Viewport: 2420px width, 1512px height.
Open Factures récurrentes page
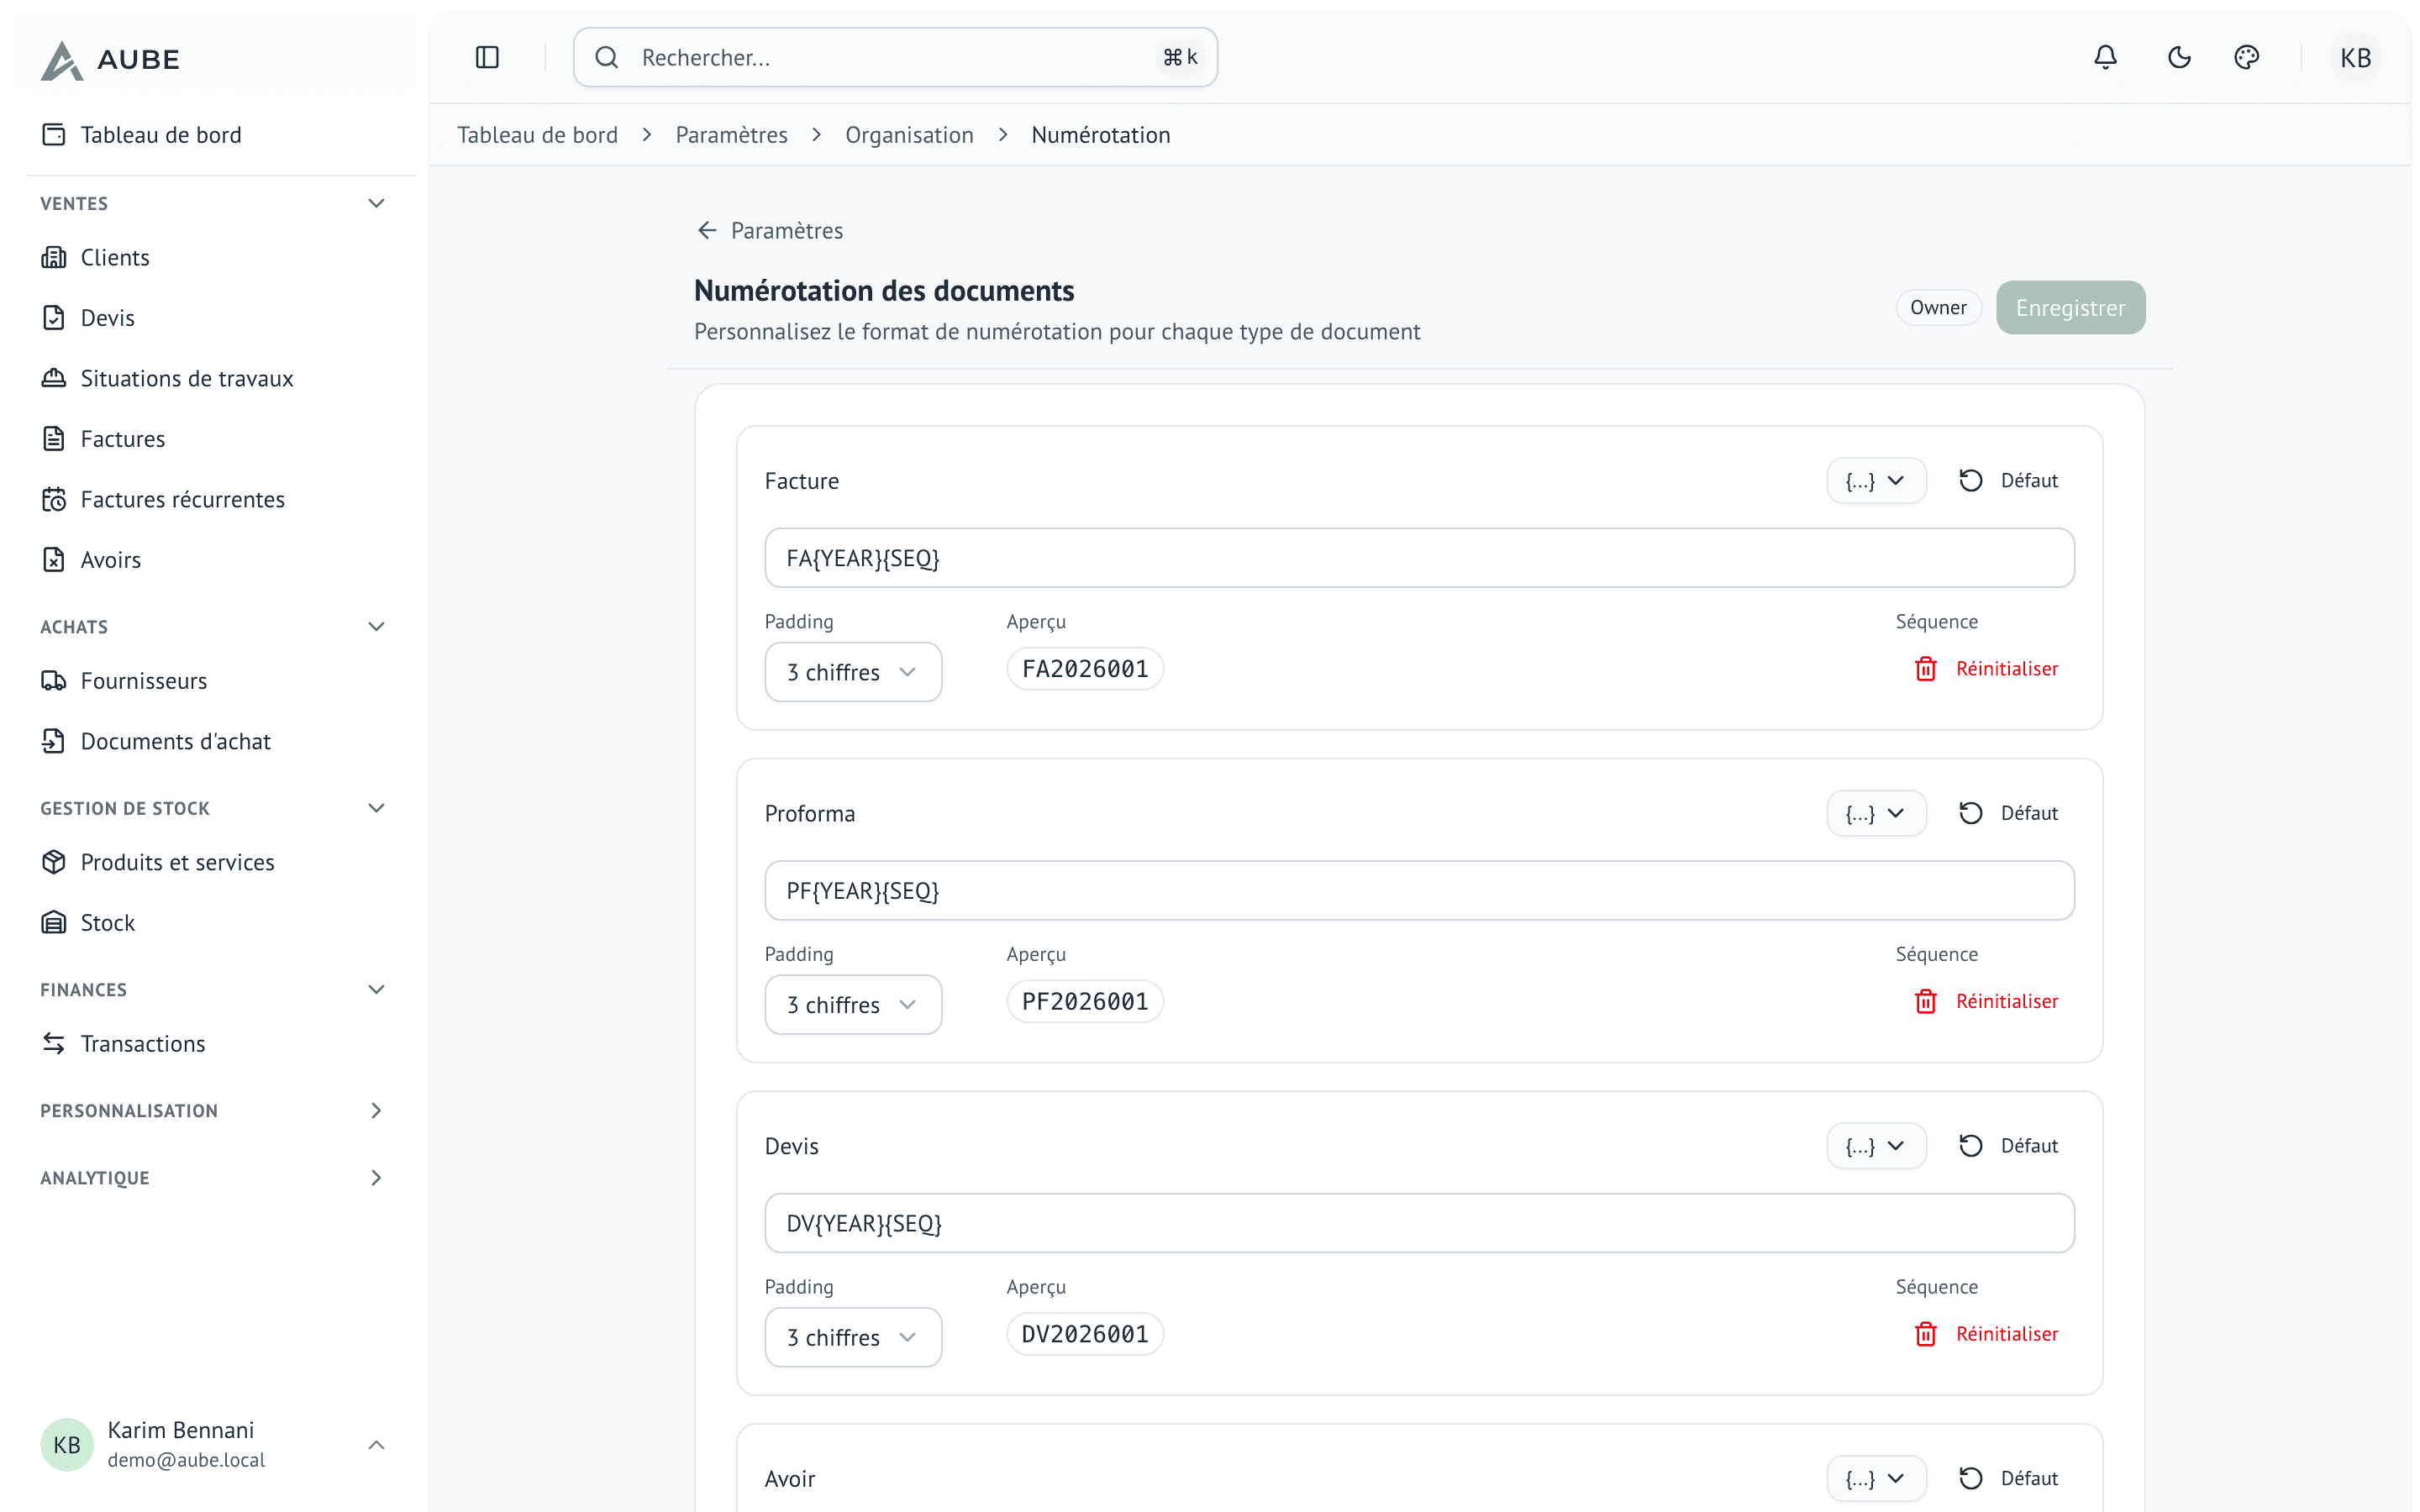coord(214,499)
